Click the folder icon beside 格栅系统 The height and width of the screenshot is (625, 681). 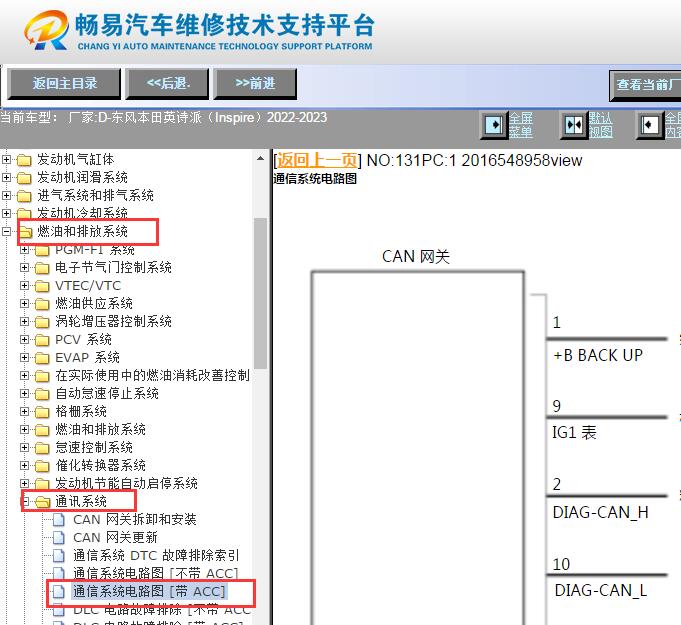(x=42, y=412)
